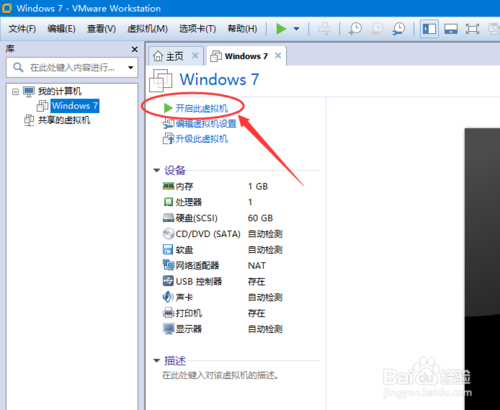This screenshot has height=410, width=500.
Task: Open the 虚拟机(M) menu
Action: tap(147, 29)
